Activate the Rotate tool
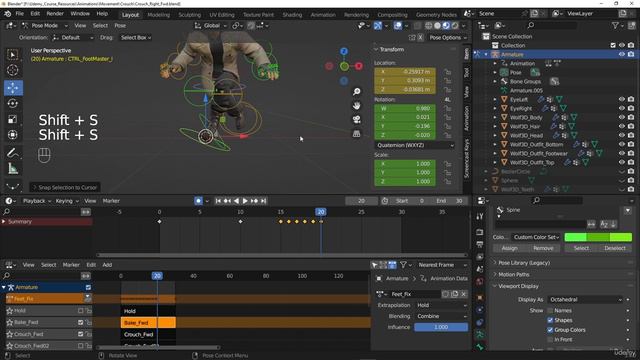The height and width of the screenshot is (360, 640). [13, 104]
